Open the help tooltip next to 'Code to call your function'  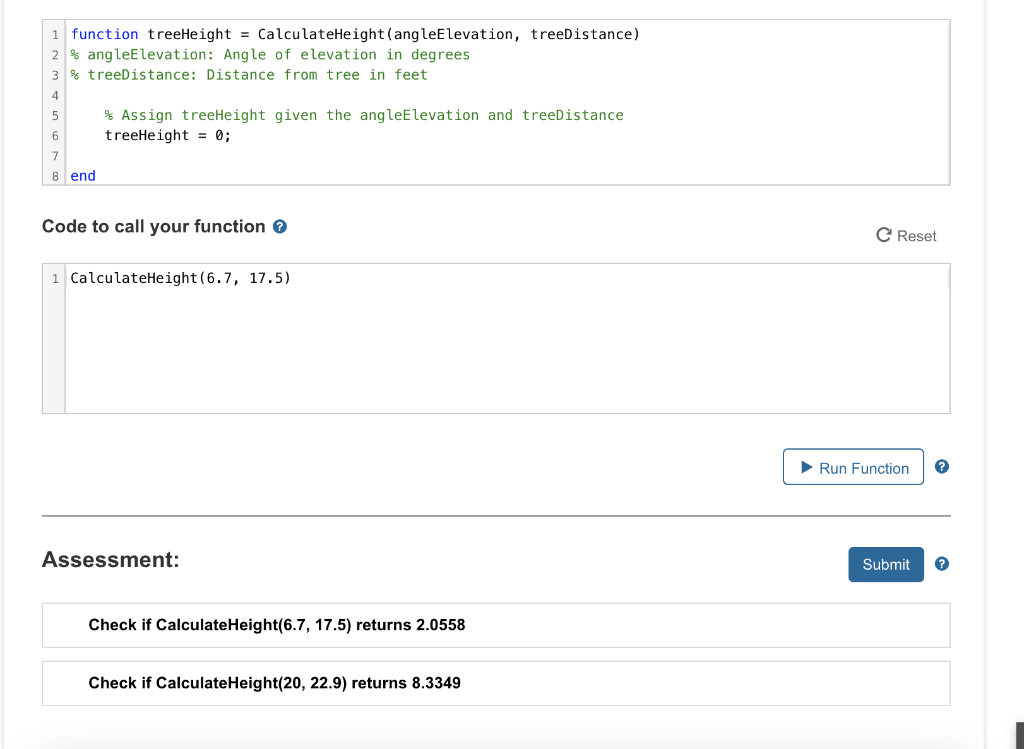(x=278, y=226)
